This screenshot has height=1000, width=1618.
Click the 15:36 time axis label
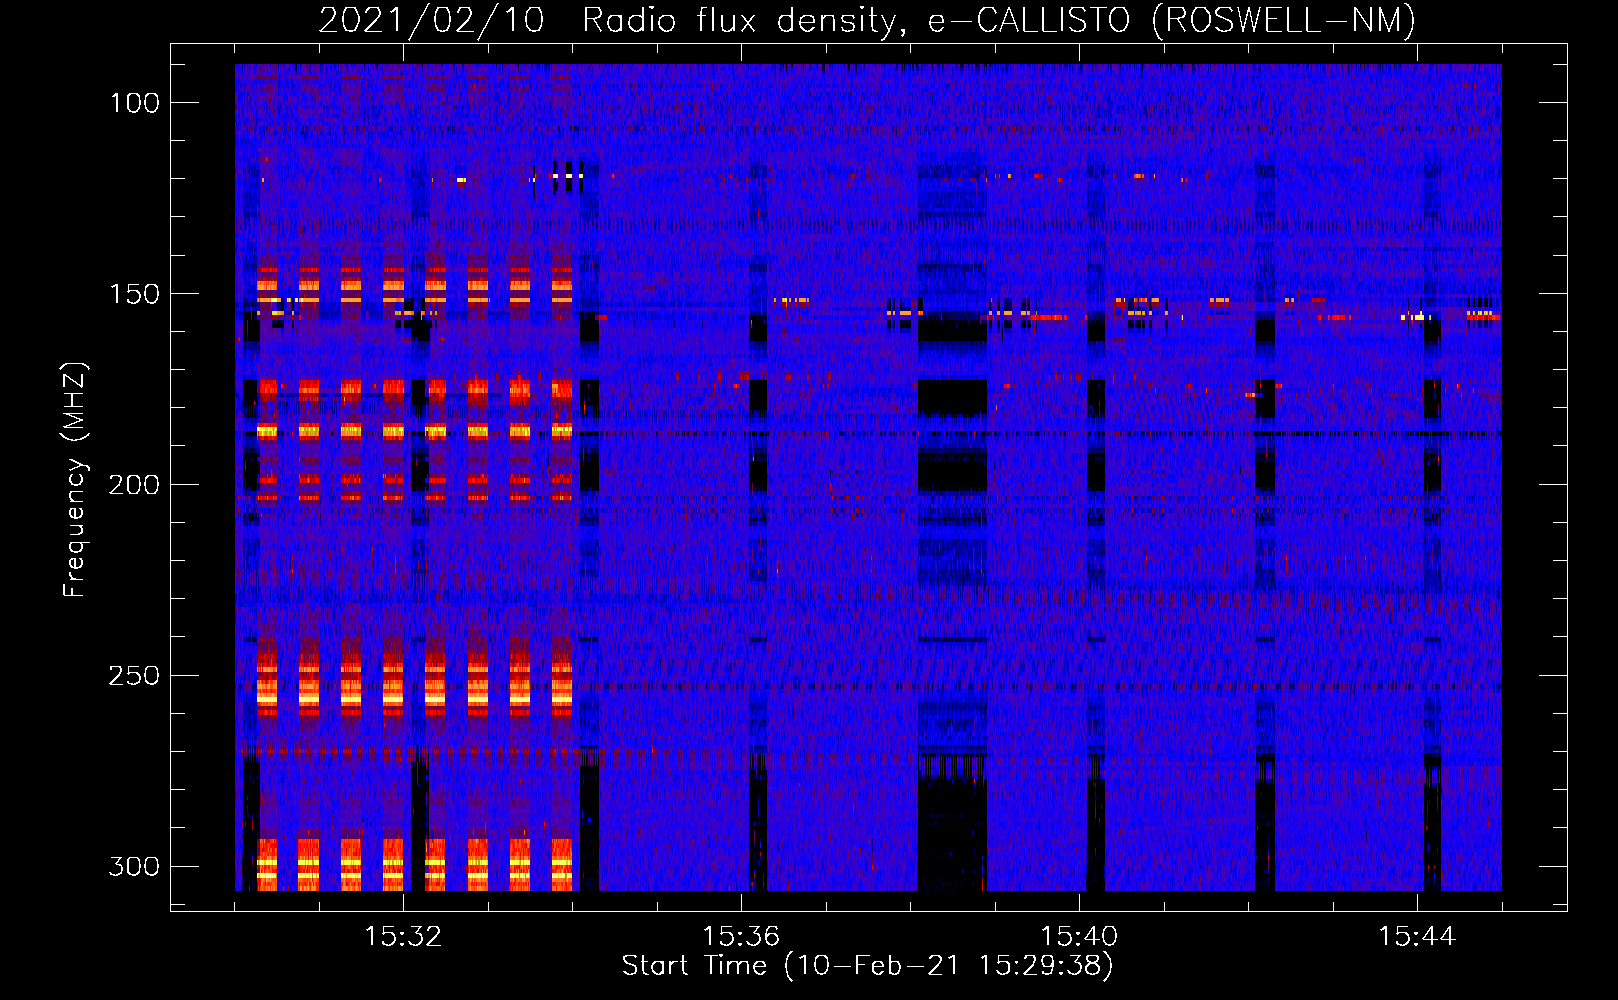pyautogui.click(x=741, y=937)
